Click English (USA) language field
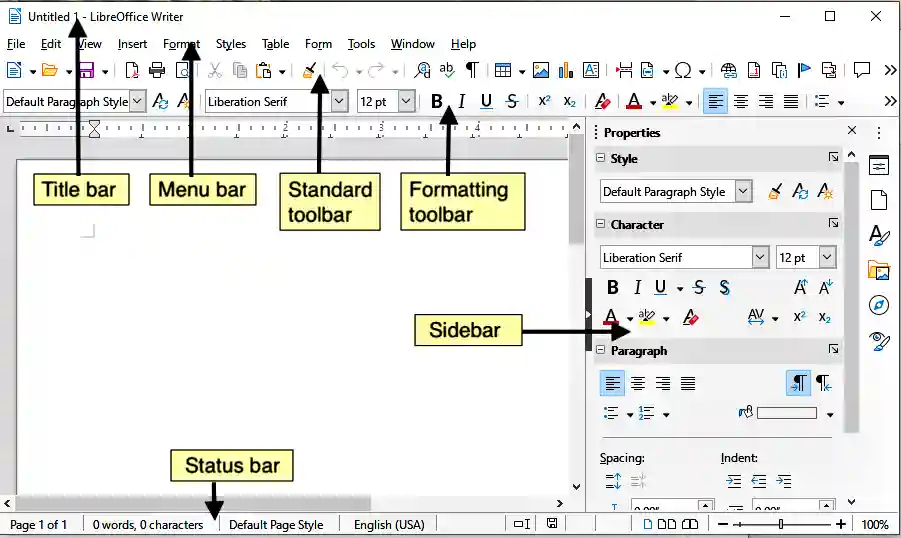This screenshot has height=538, width=901. click(x=389, y=525)
